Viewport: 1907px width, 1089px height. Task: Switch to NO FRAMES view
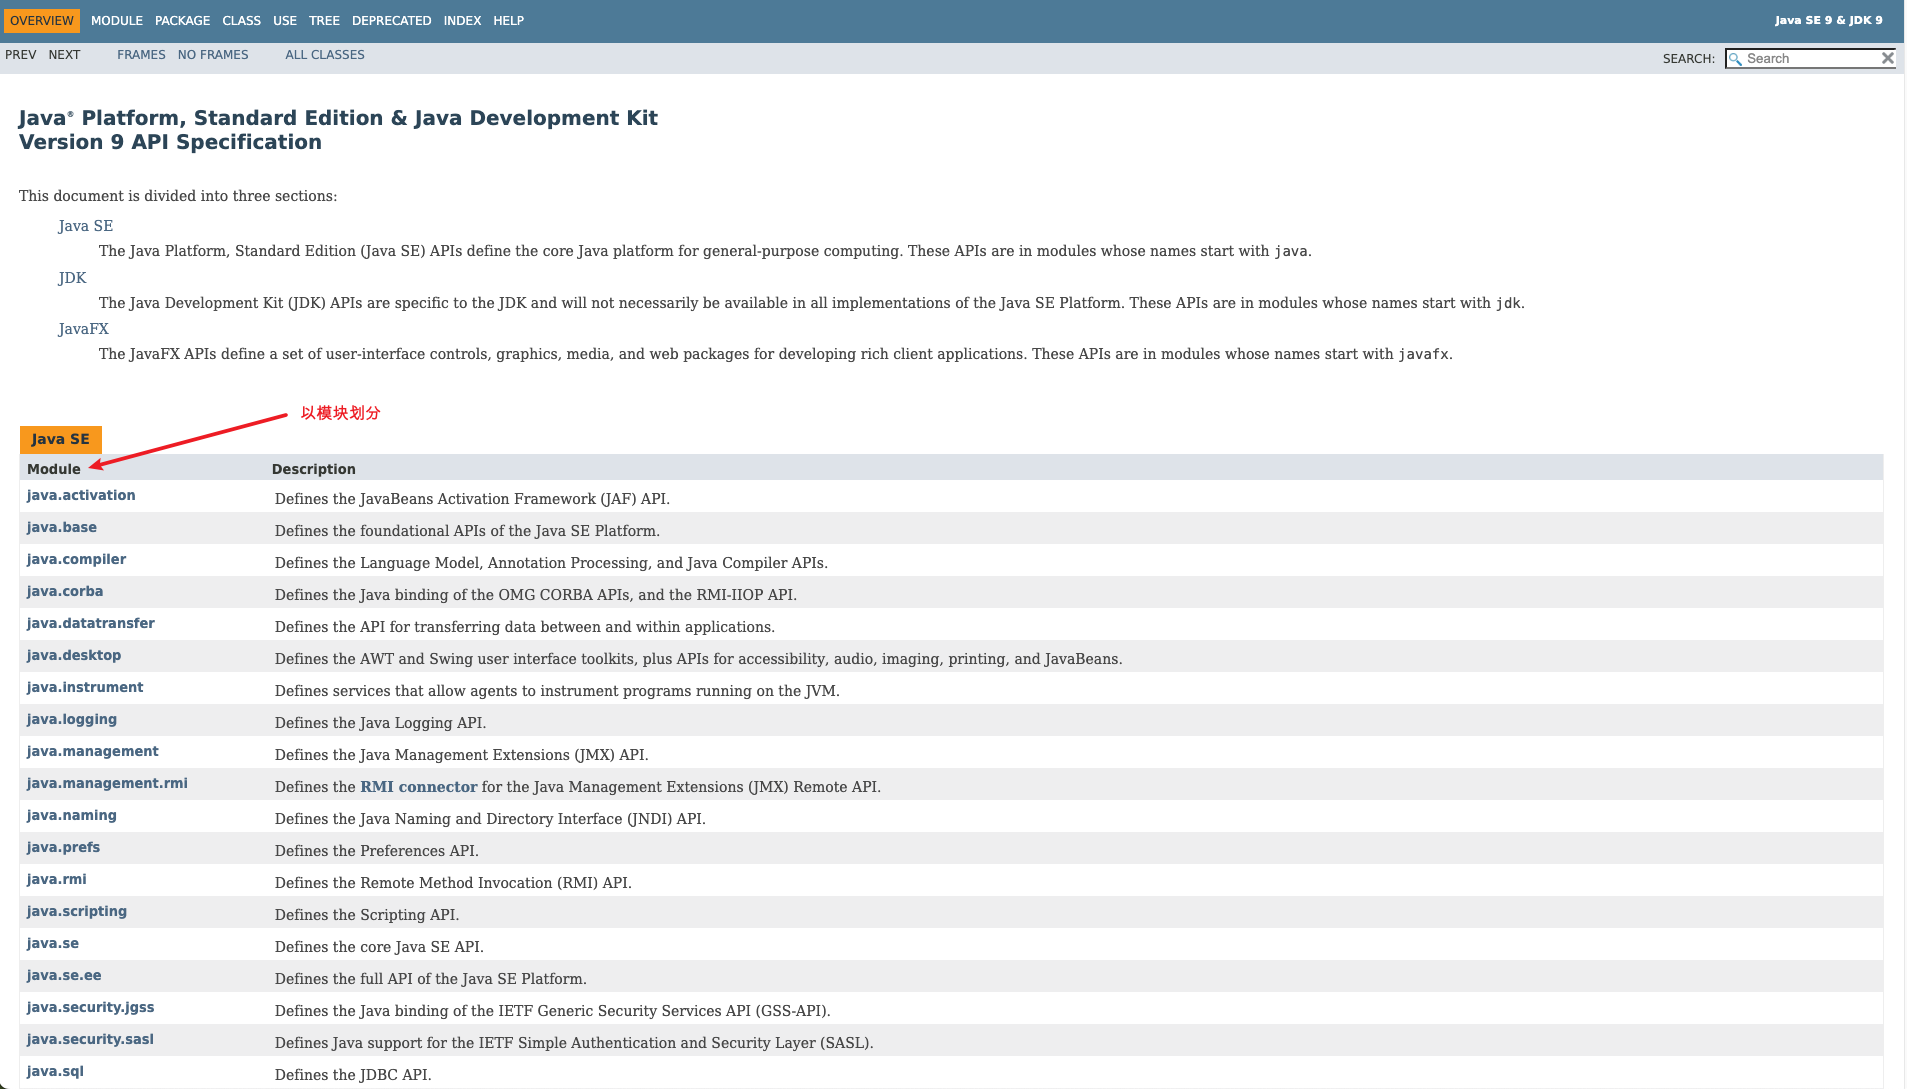(213, 55)
